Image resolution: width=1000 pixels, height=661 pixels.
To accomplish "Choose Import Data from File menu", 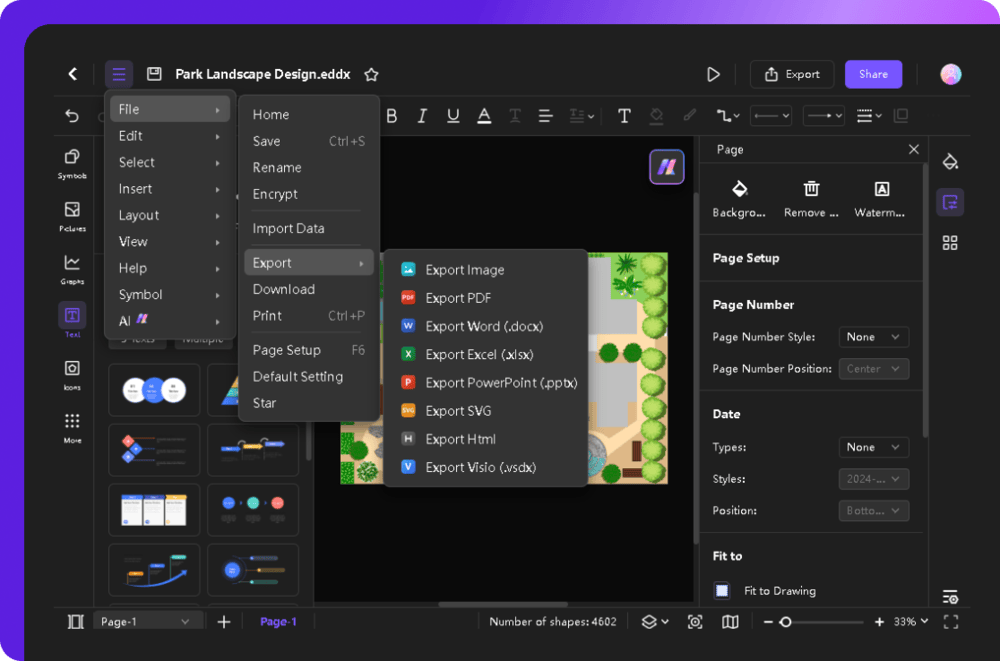I will coord(309,228).
